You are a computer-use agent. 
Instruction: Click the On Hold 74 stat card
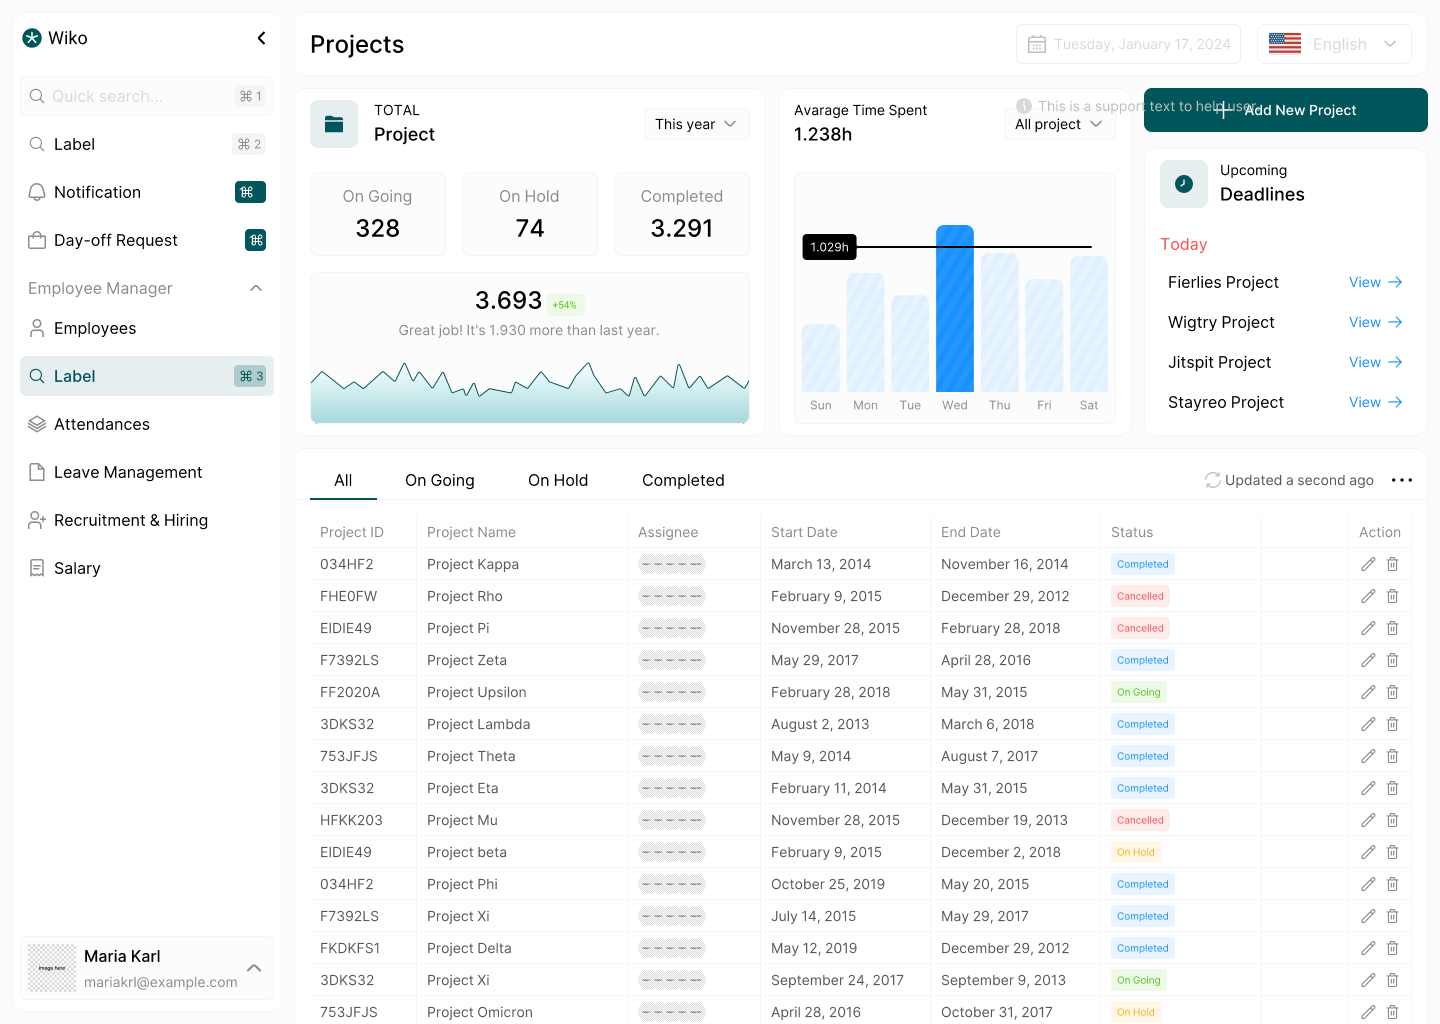point(530,214)
